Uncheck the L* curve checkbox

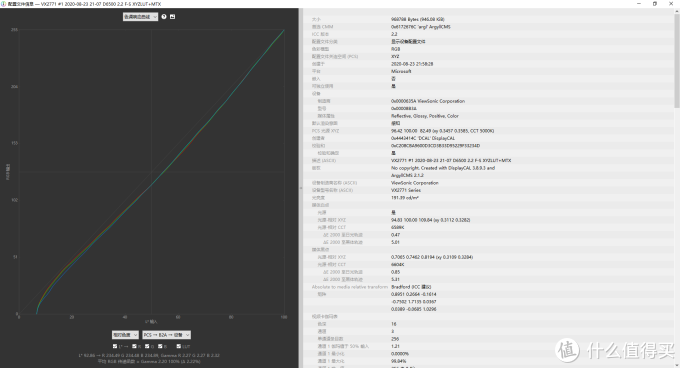(115, 346)
